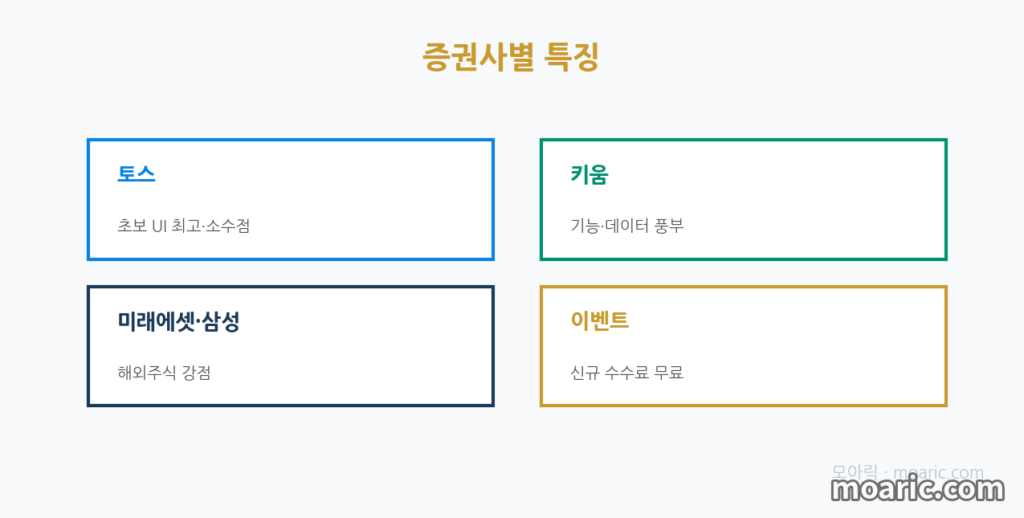Select the gold-bordered 이벤트 card

tap(743, 346)
